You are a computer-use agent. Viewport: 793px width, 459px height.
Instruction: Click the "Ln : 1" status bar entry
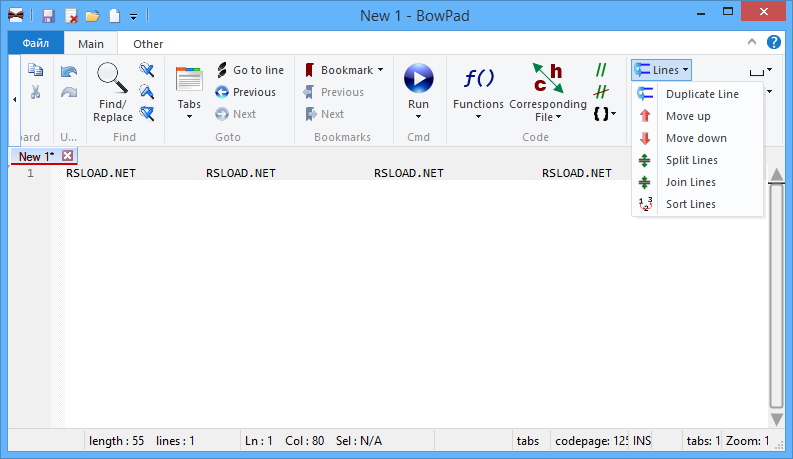(258, 441)
